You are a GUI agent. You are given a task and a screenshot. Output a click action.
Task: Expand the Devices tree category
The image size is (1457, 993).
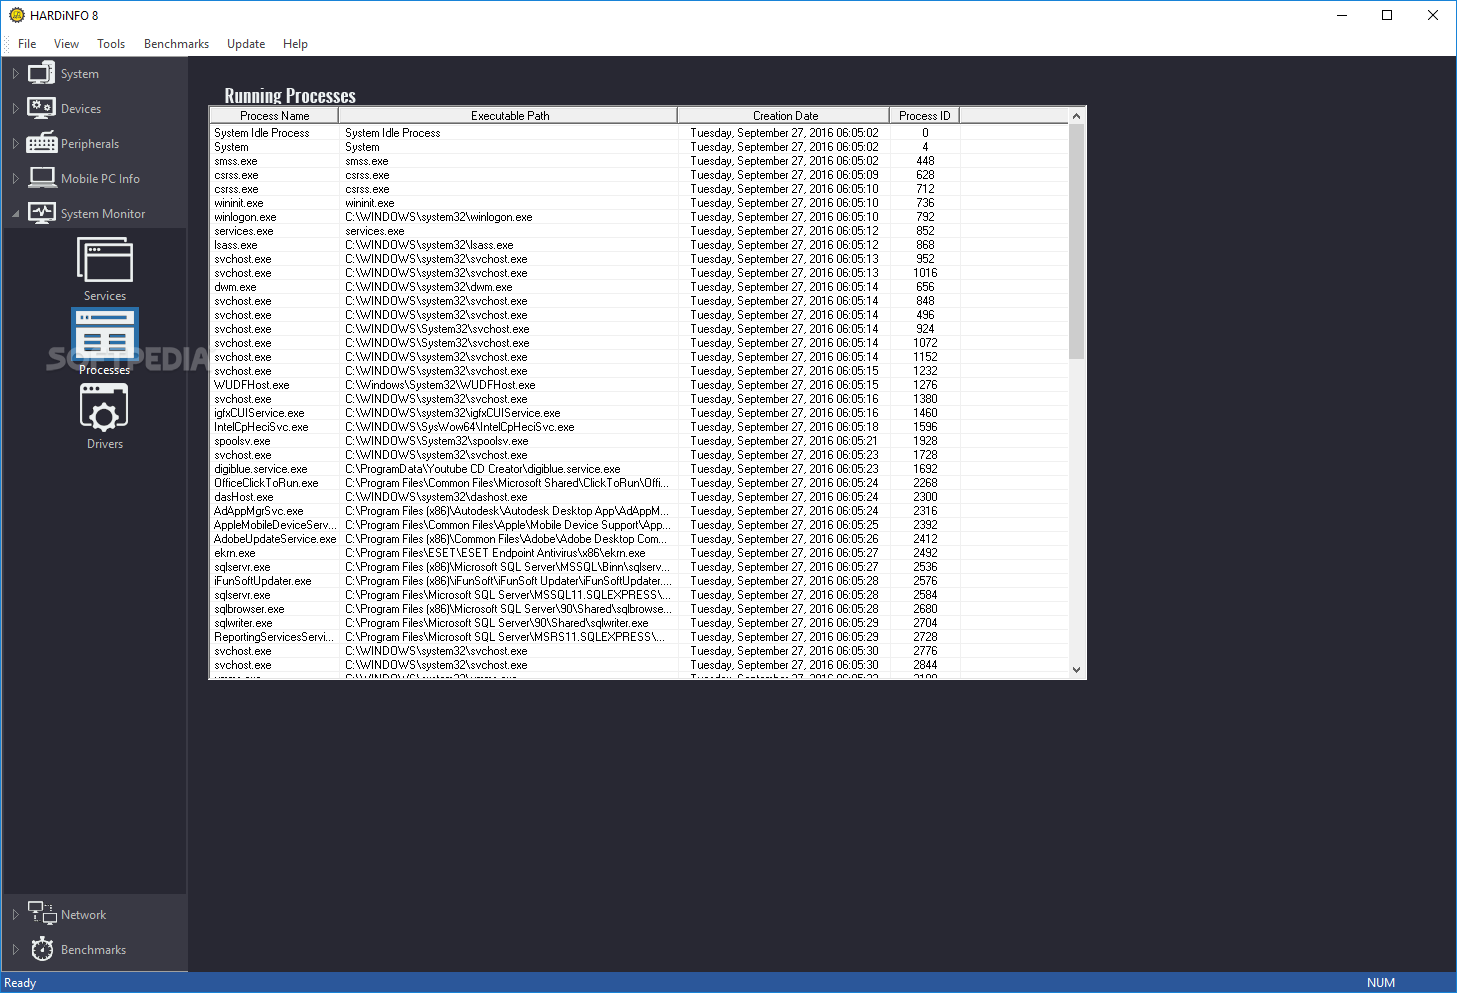(15, 109)
